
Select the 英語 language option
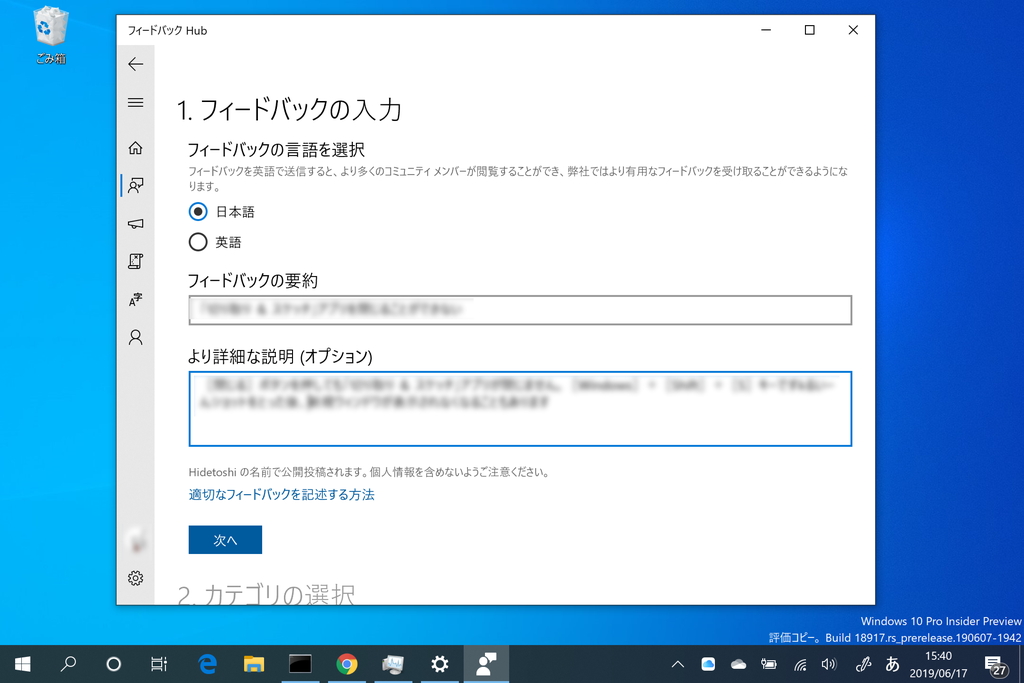point(197,241)
